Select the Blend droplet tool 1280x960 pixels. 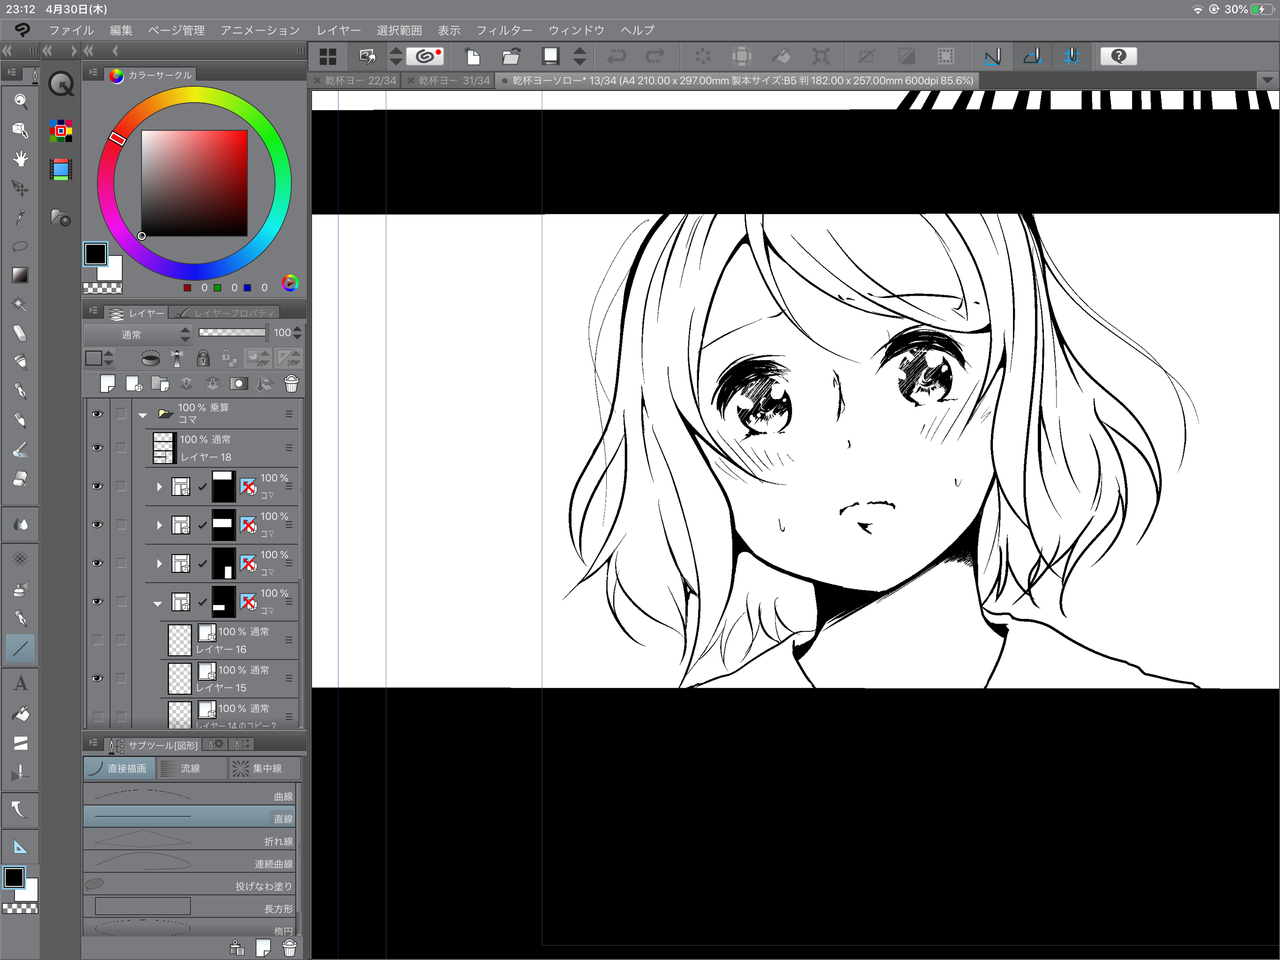[20, 524]
